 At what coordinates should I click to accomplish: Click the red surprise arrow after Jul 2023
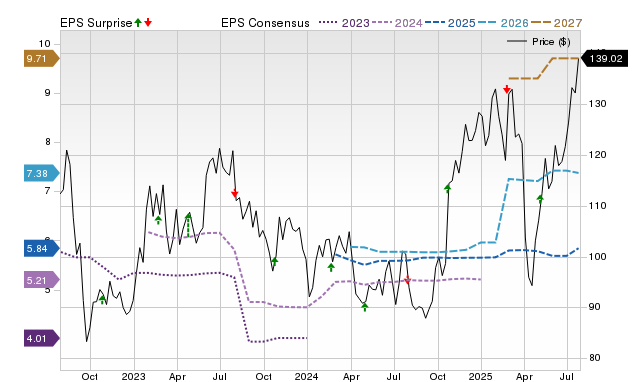click(235, 193)
